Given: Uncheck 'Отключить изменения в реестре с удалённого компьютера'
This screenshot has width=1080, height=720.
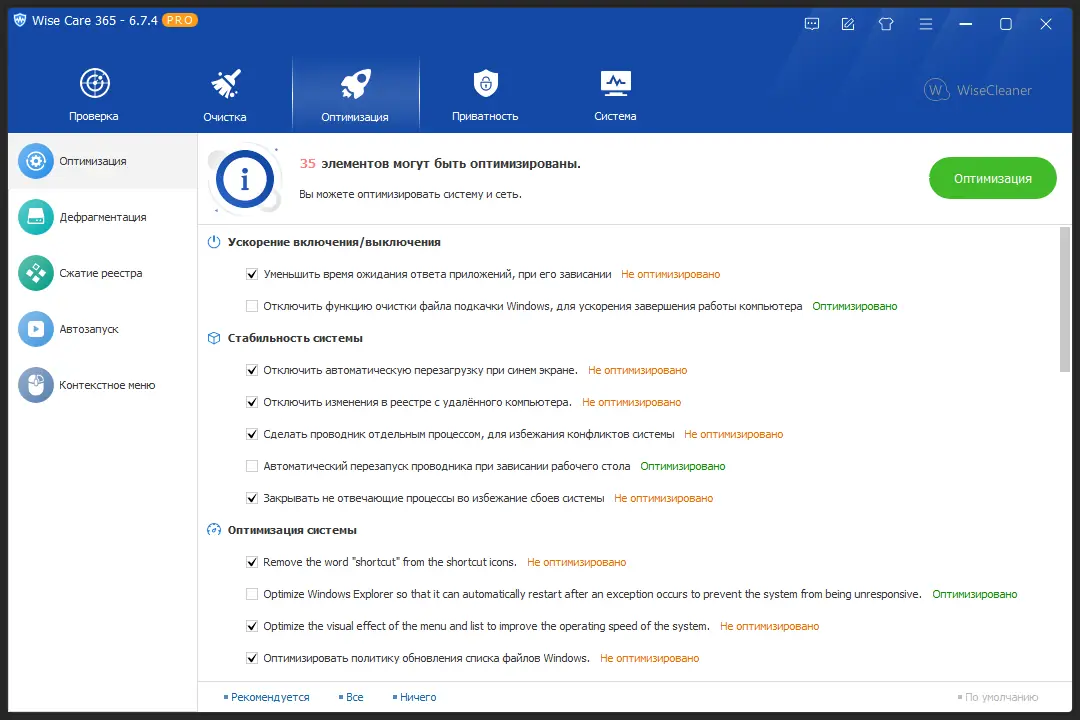Looking at the screenshot, I should coord(252,402).
